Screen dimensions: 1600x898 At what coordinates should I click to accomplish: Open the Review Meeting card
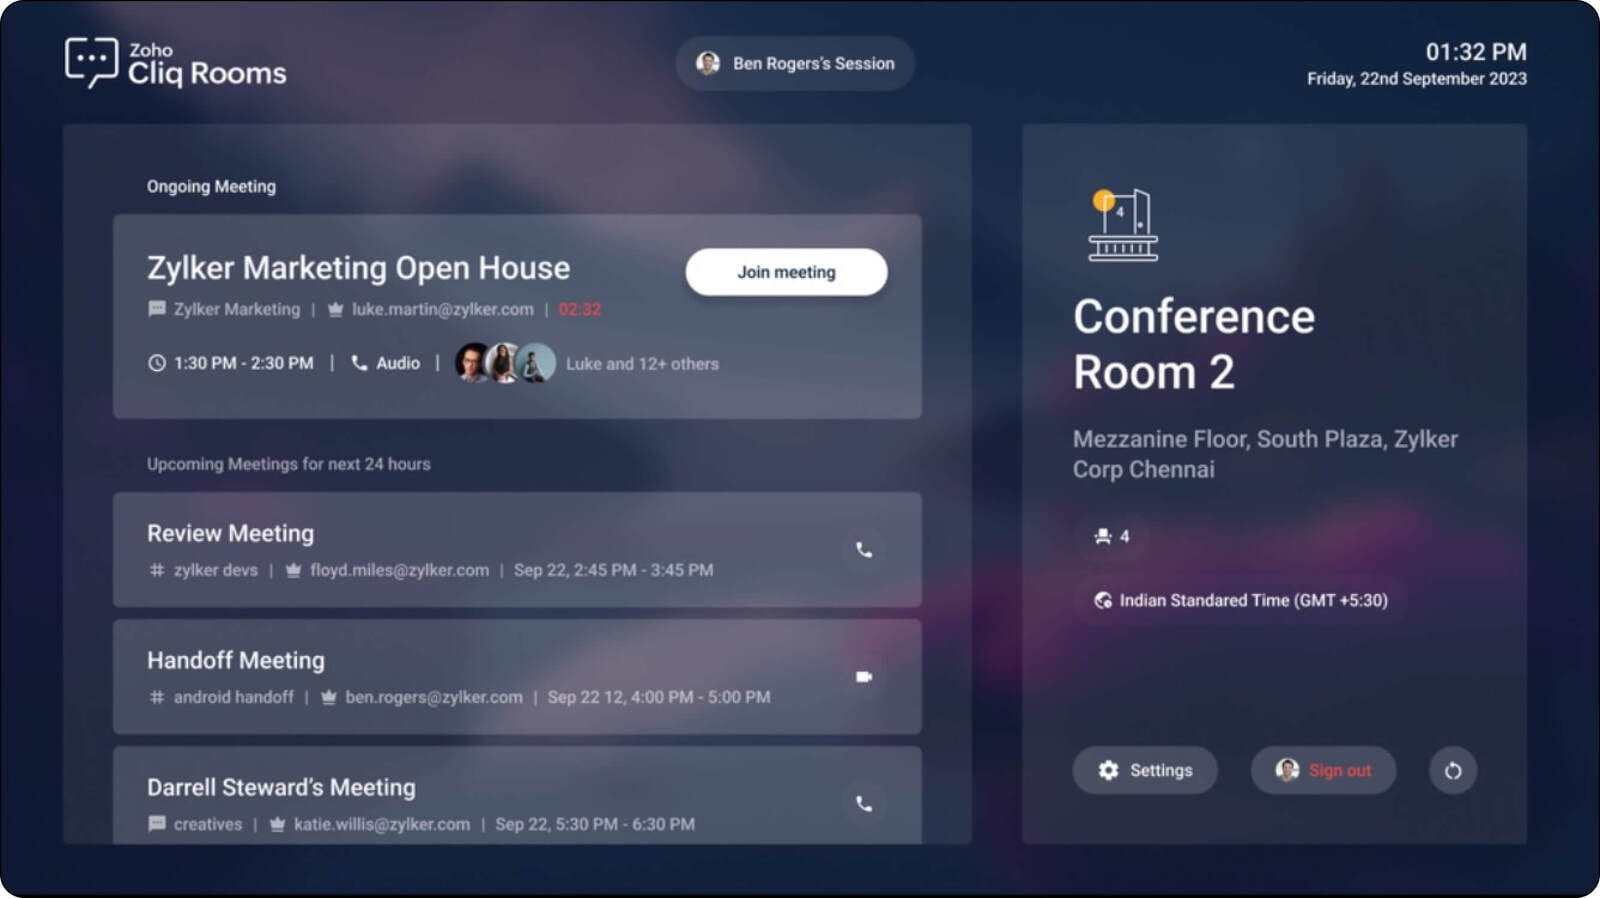point(517,549)
